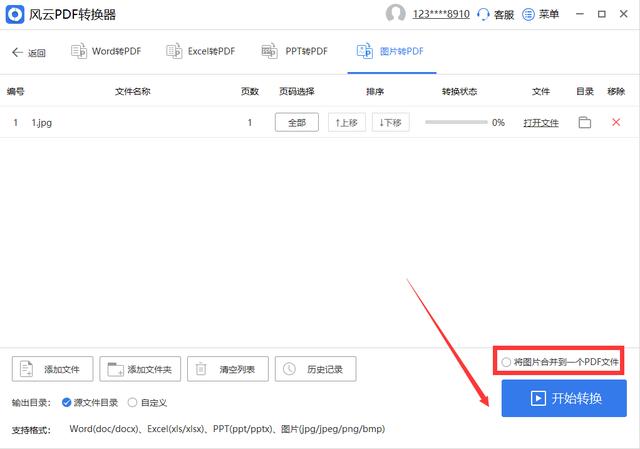Switch to Excel转PDF tab

[x=201, y=51]
